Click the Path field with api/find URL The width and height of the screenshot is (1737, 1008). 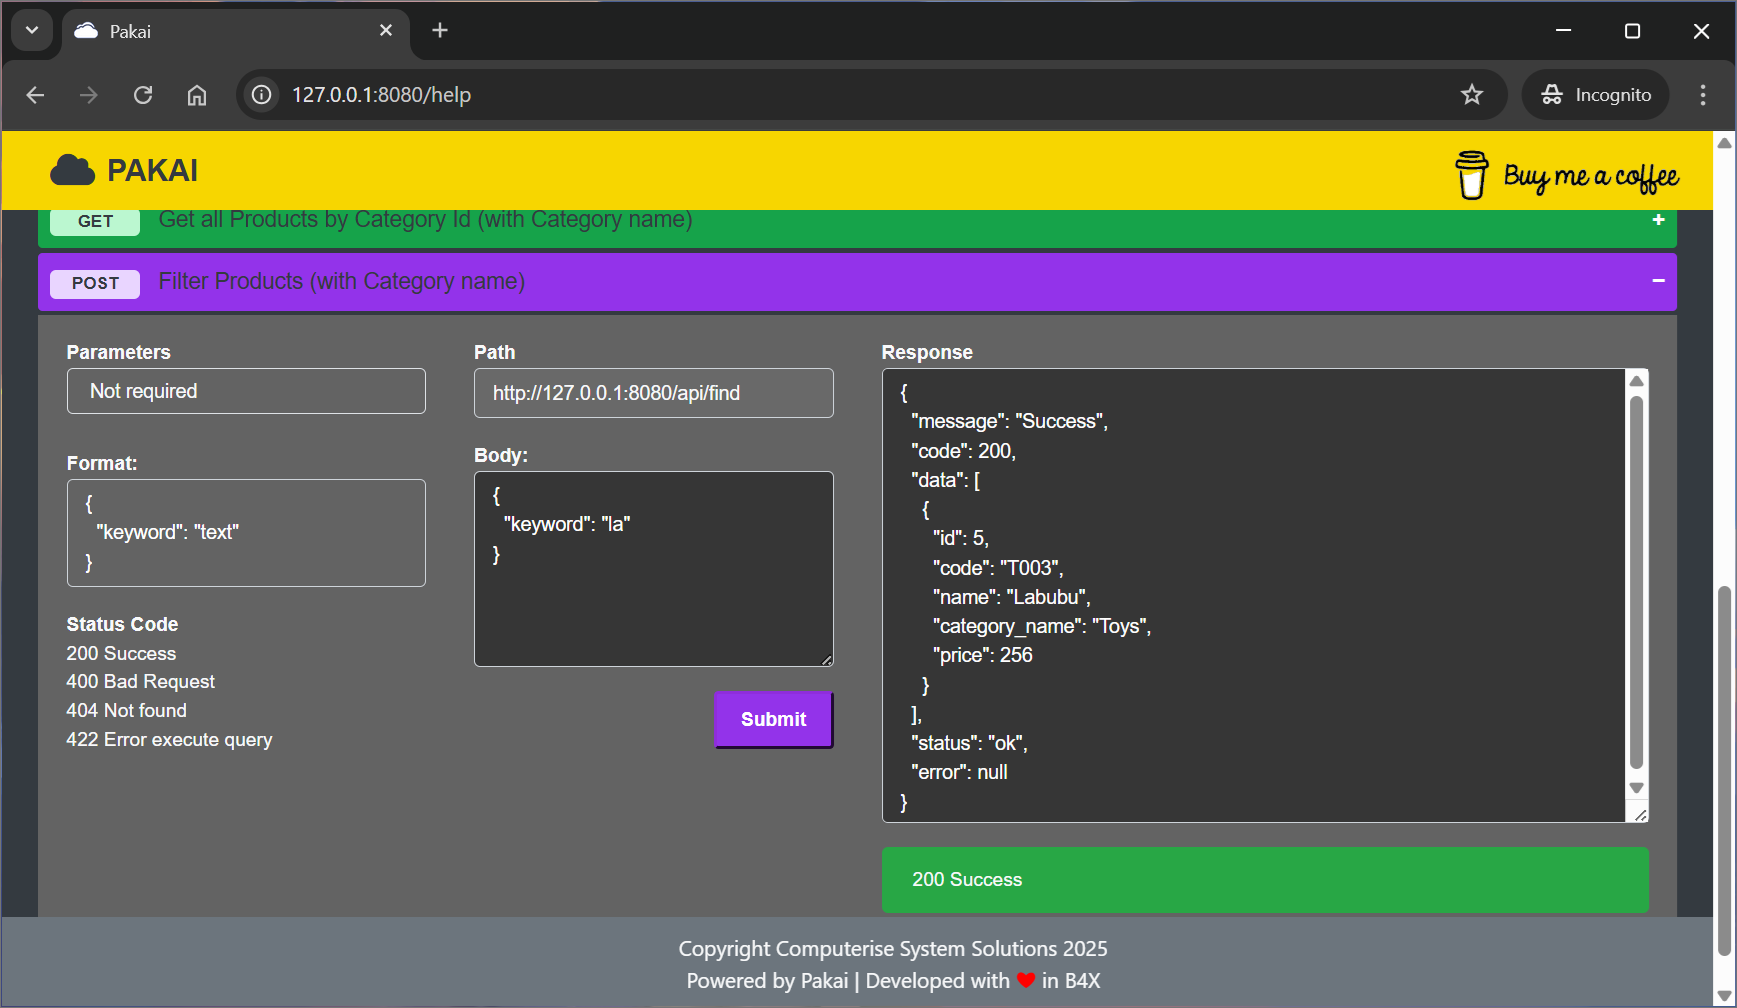[x=654, y=393]
